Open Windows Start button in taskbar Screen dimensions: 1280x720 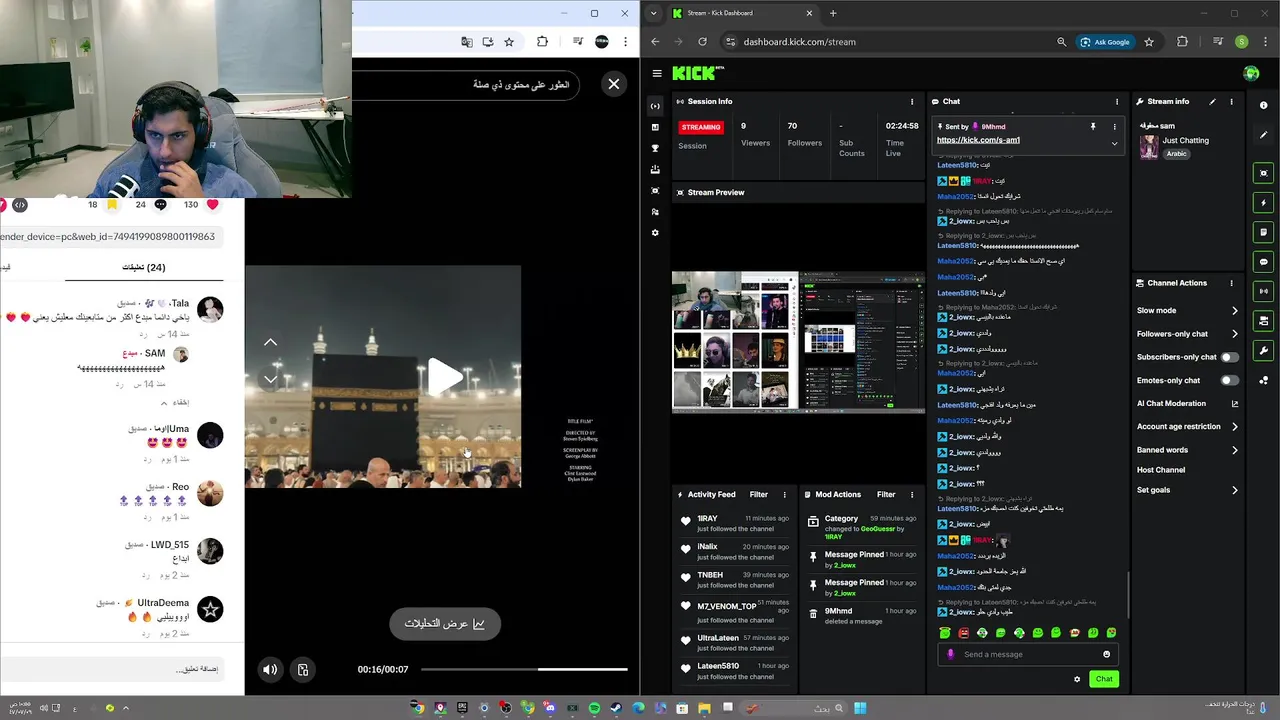[860, 708]
